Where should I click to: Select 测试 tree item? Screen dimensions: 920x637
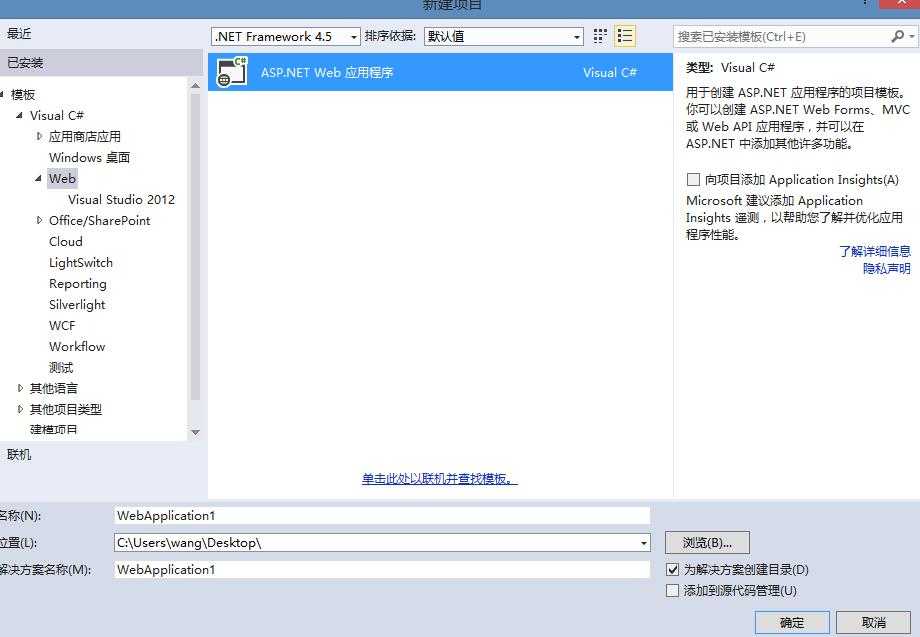tap(61, 367)
